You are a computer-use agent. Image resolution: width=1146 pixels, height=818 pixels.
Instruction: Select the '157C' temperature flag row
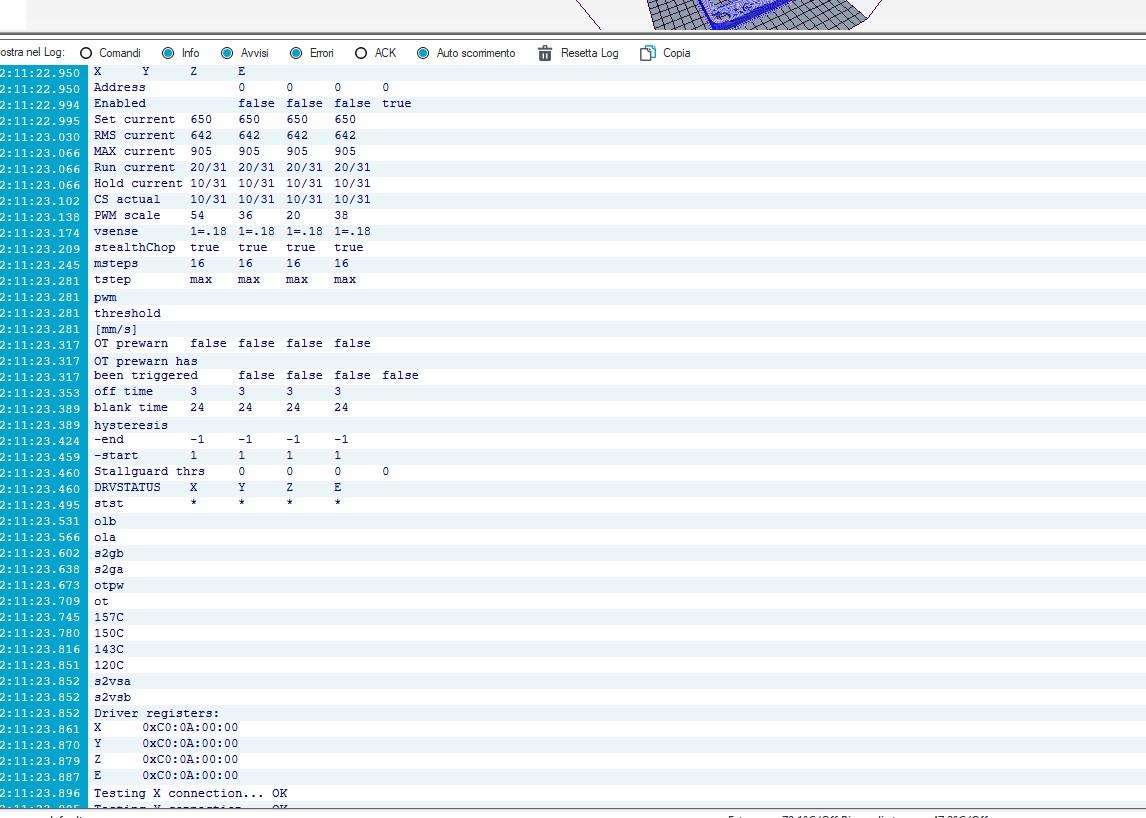pyautogui.click(x=109, y=617)
